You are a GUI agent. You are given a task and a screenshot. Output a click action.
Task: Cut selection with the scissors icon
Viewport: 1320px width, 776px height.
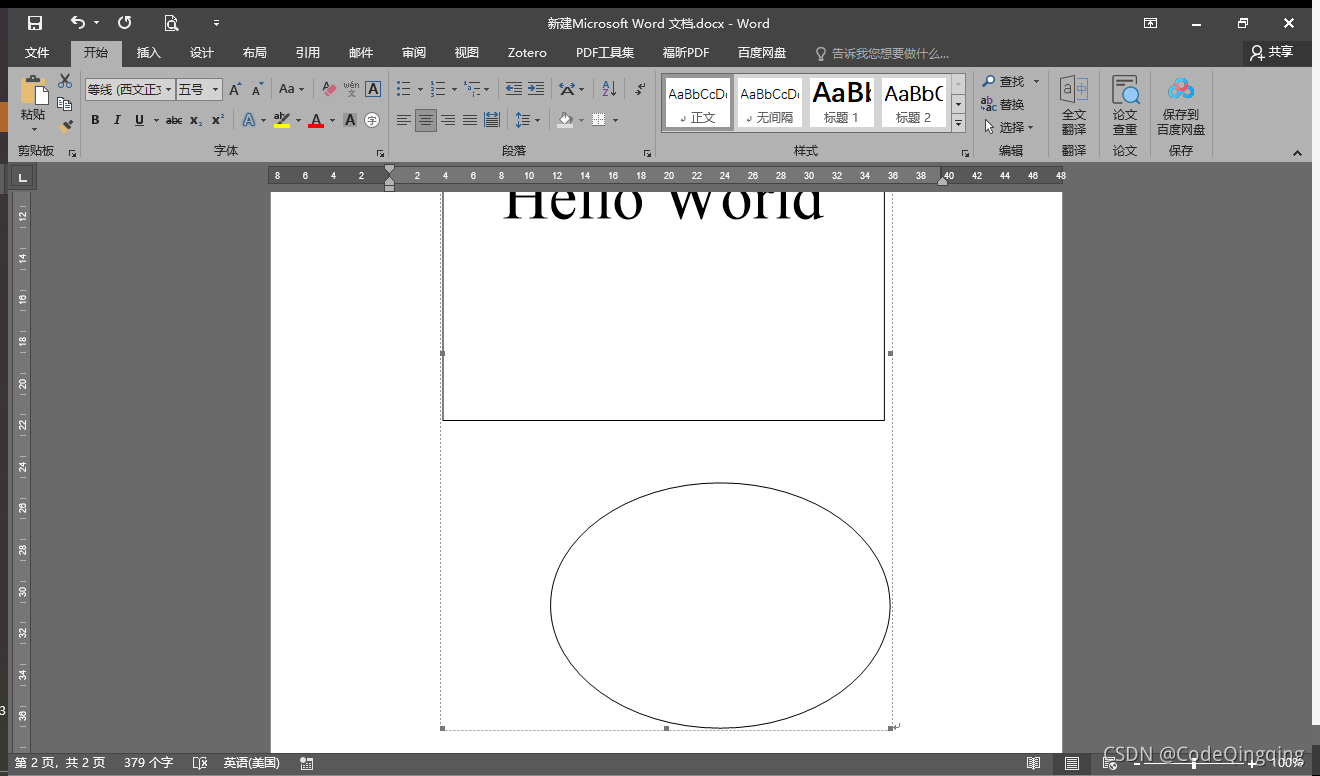tap(65, 81)
